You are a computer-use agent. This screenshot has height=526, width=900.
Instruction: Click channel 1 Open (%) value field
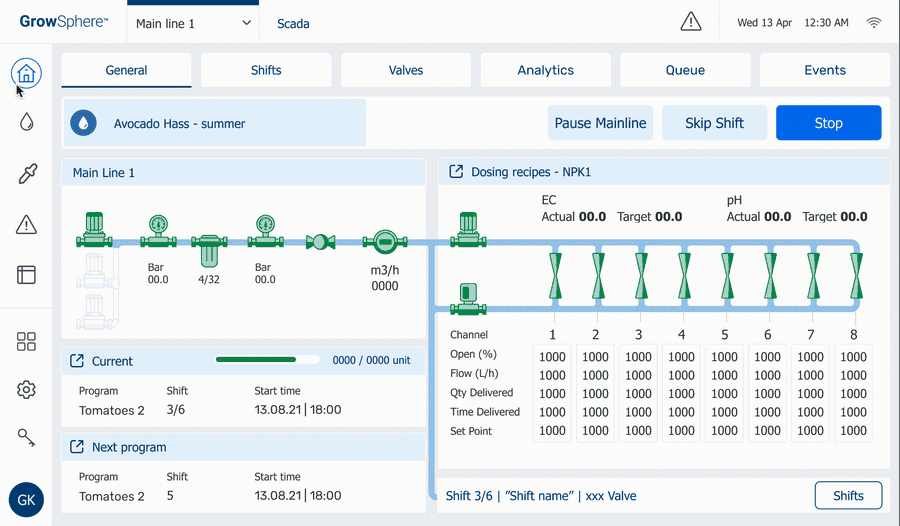point(552,357)
